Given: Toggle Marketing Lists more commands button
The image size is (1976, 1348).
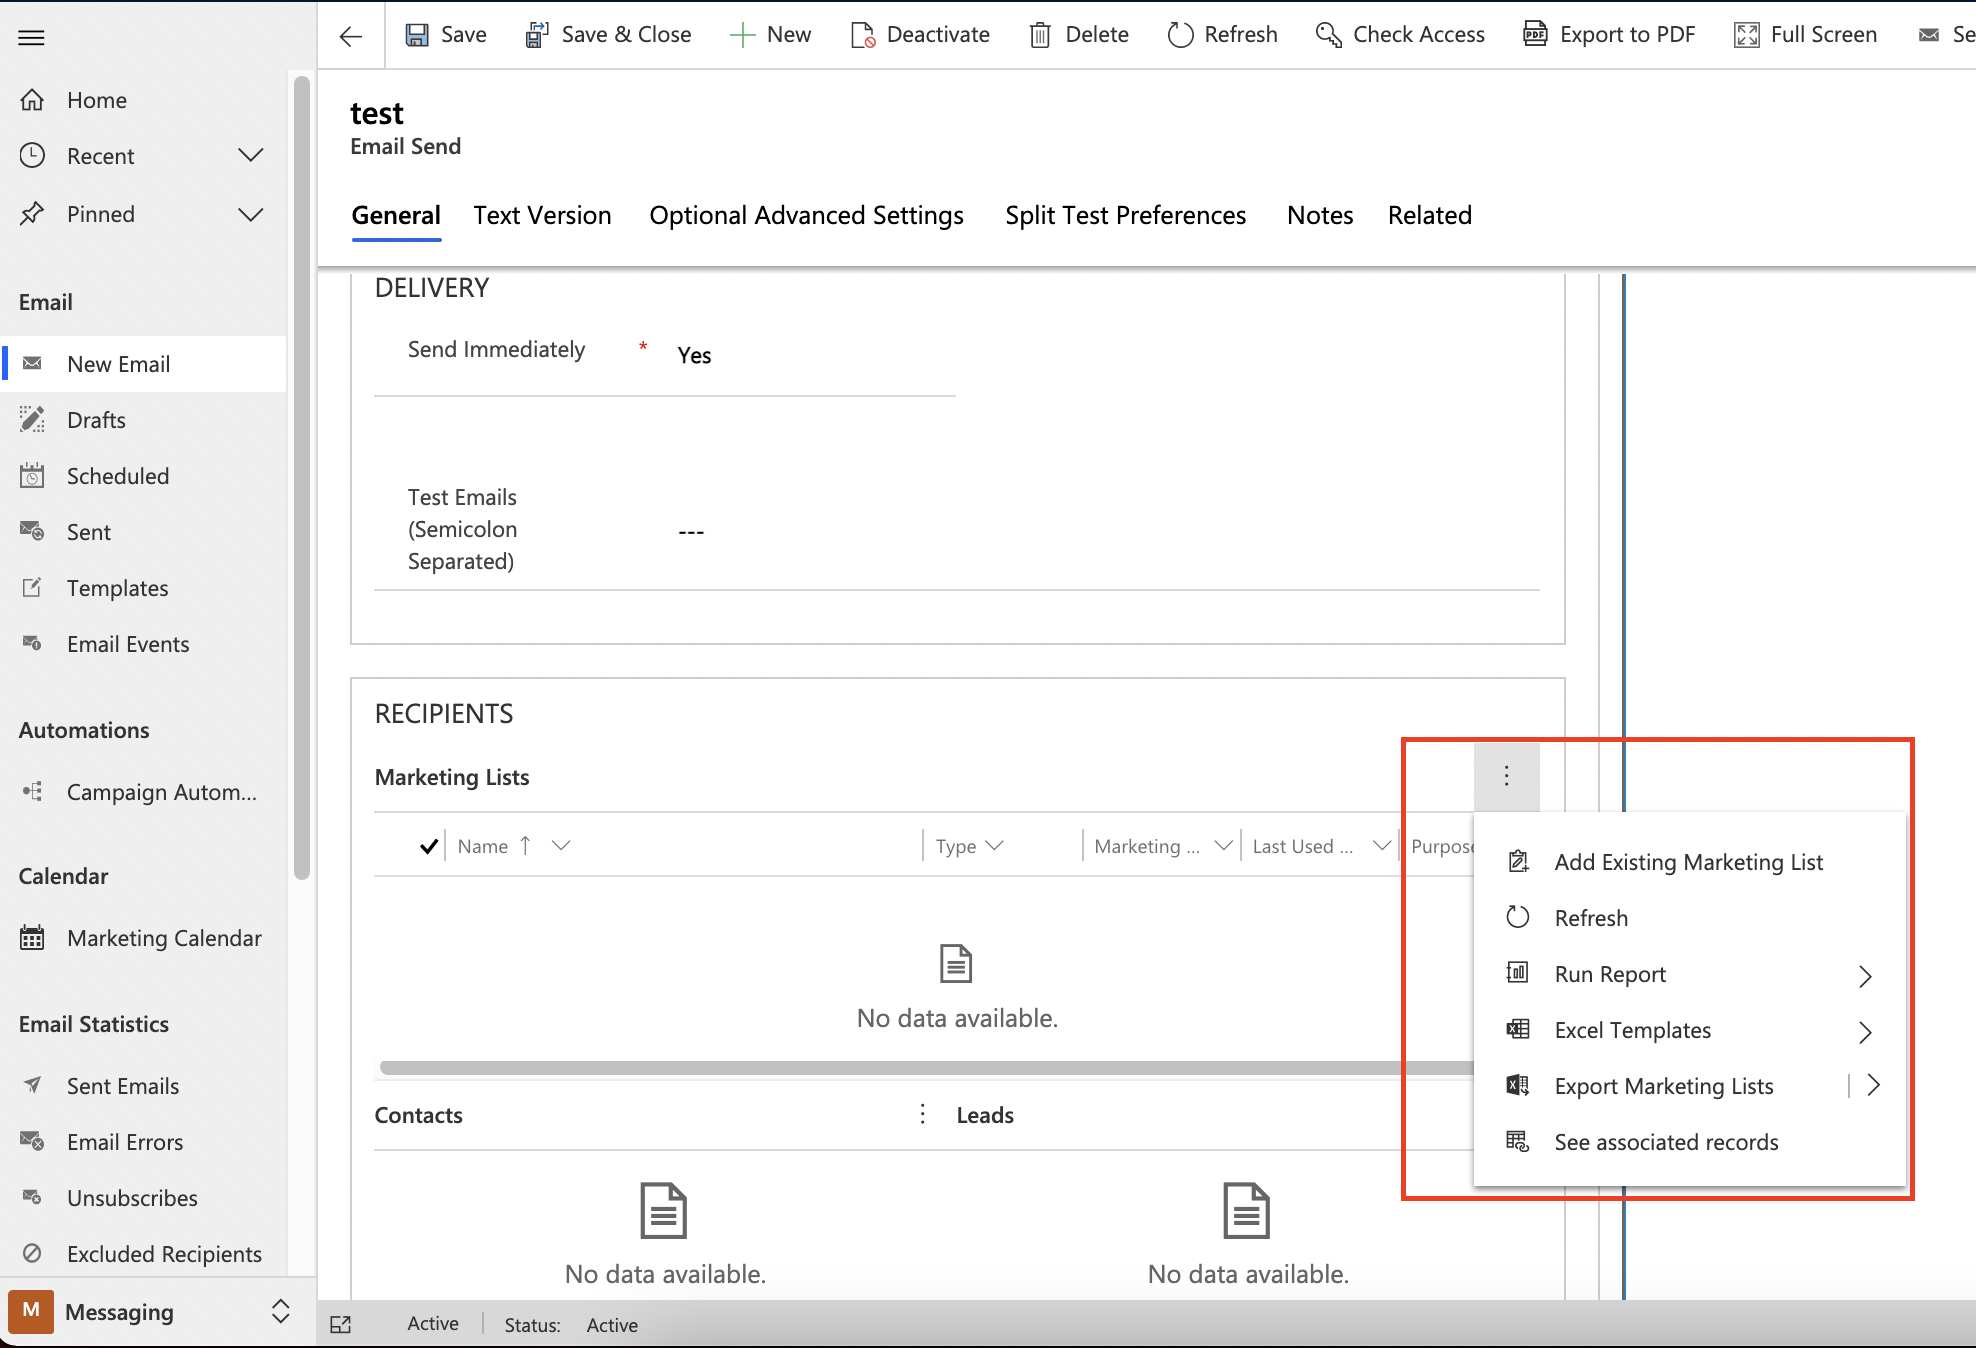Looking at the screenshot, I should tap(1506, 776).
